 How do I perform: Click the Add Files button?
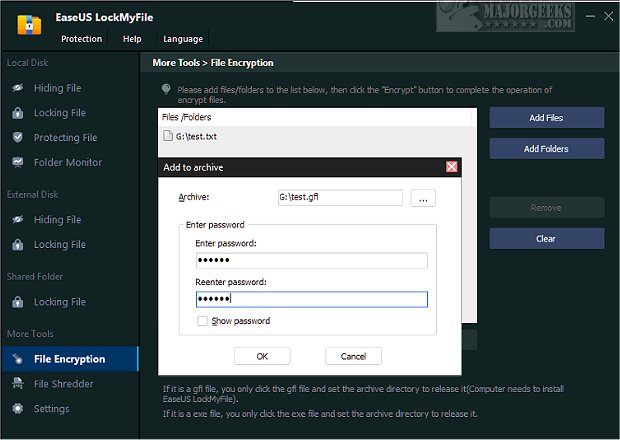point(547,117)
